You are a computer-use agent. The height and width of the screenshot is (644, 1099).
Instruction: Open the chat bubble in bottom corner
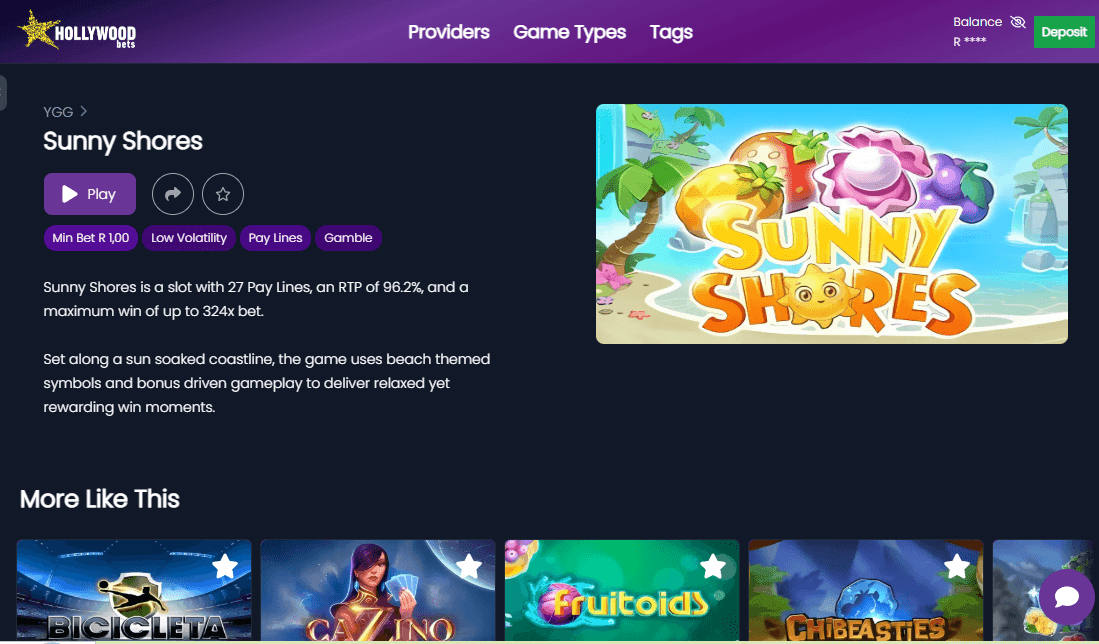(1065, 597)
